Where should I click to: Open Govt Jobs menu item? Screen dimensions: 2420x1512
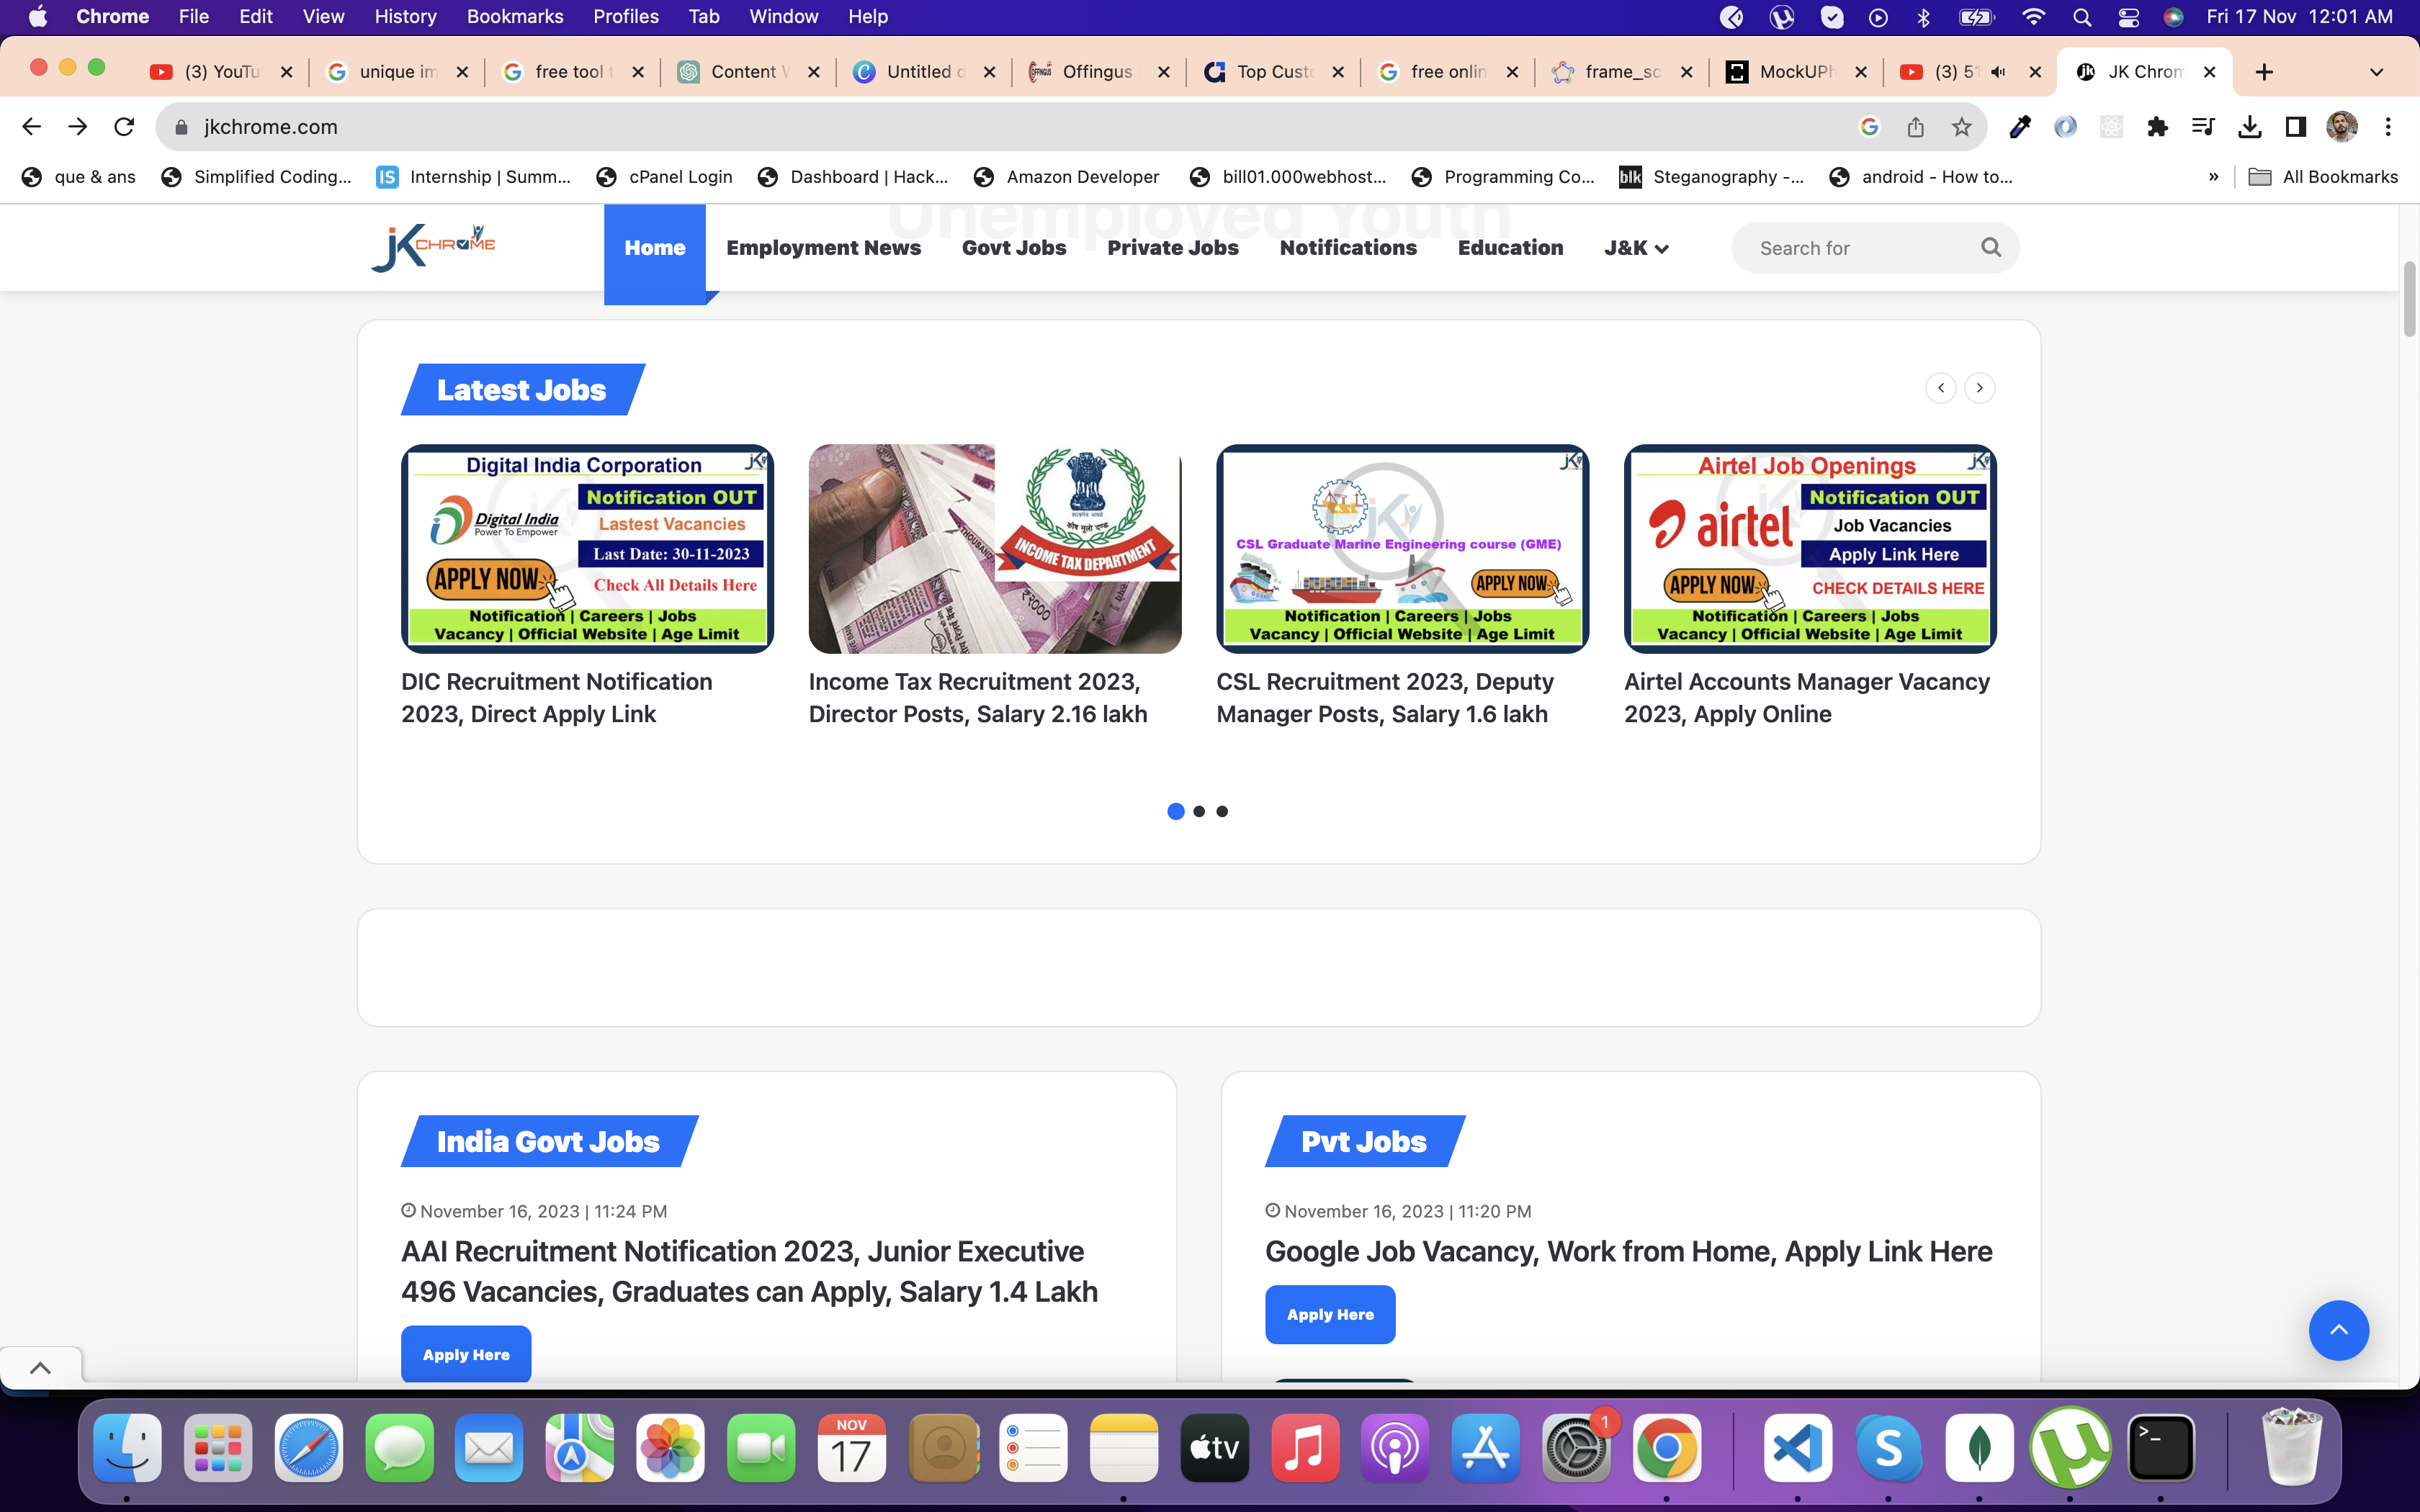click(1014, 248)
